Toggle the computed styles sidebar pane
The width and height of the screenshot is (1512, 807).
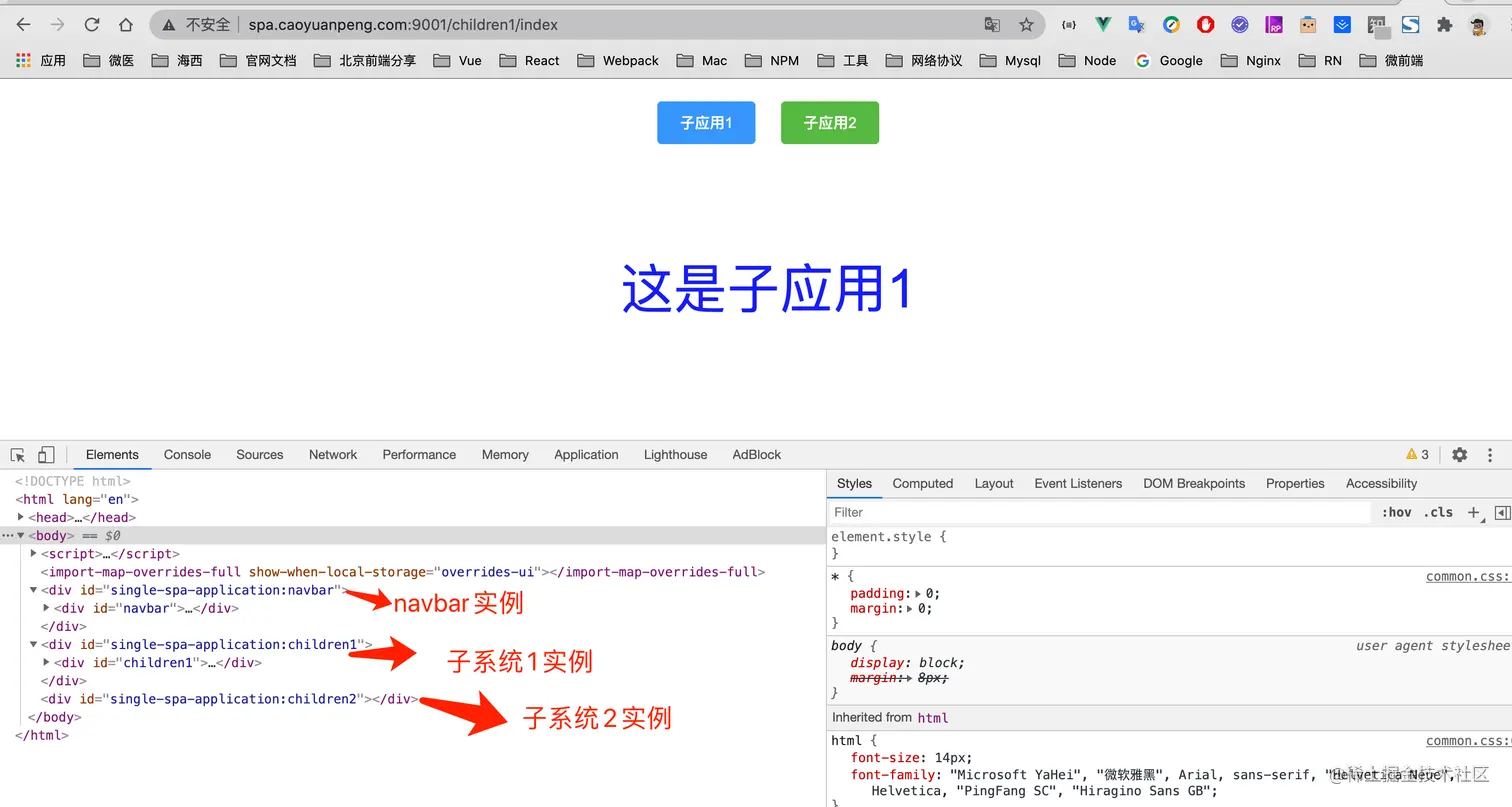coord(1501,512)
